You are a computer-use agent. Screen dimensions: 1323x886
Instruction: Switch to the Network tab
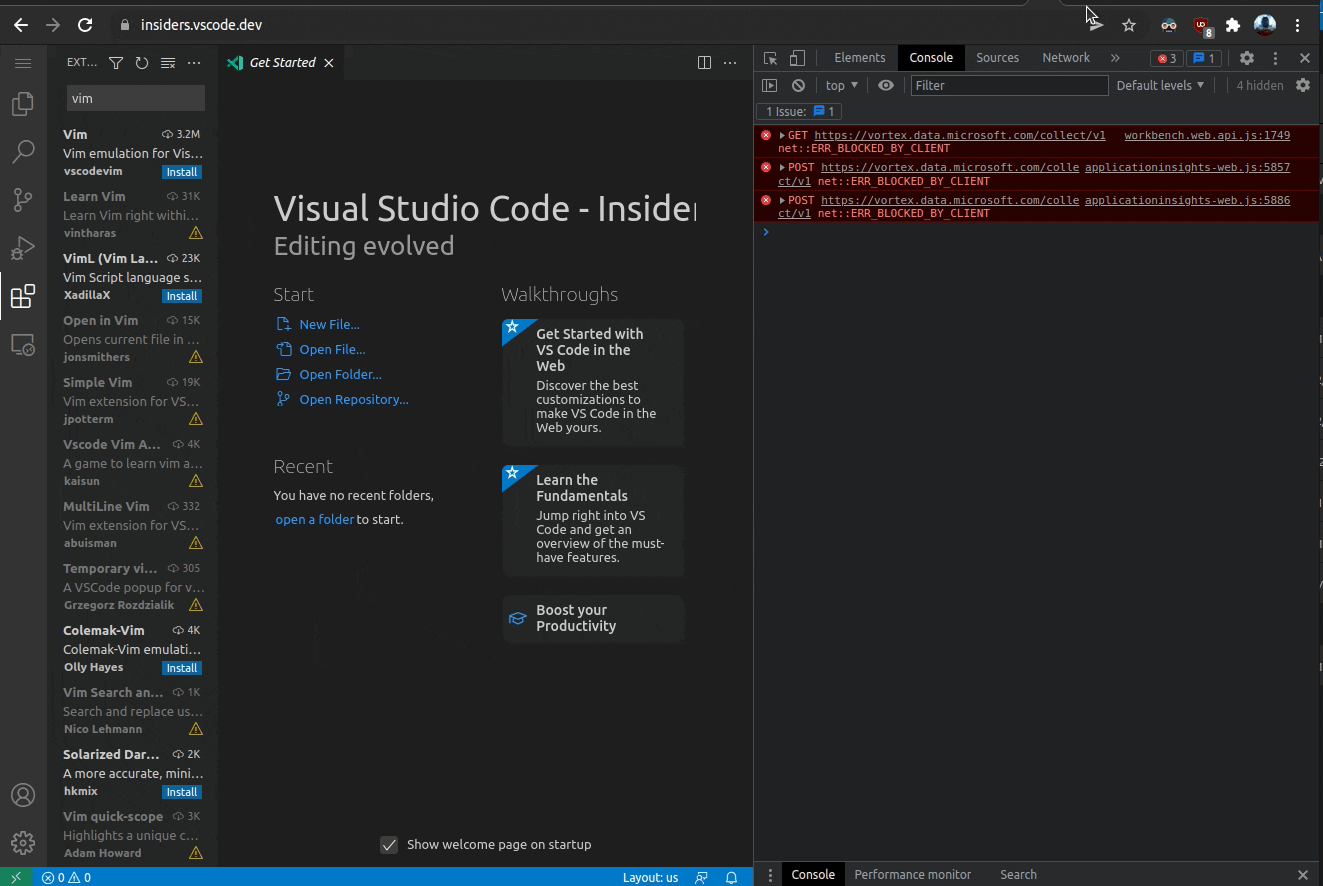[1066, 58]
